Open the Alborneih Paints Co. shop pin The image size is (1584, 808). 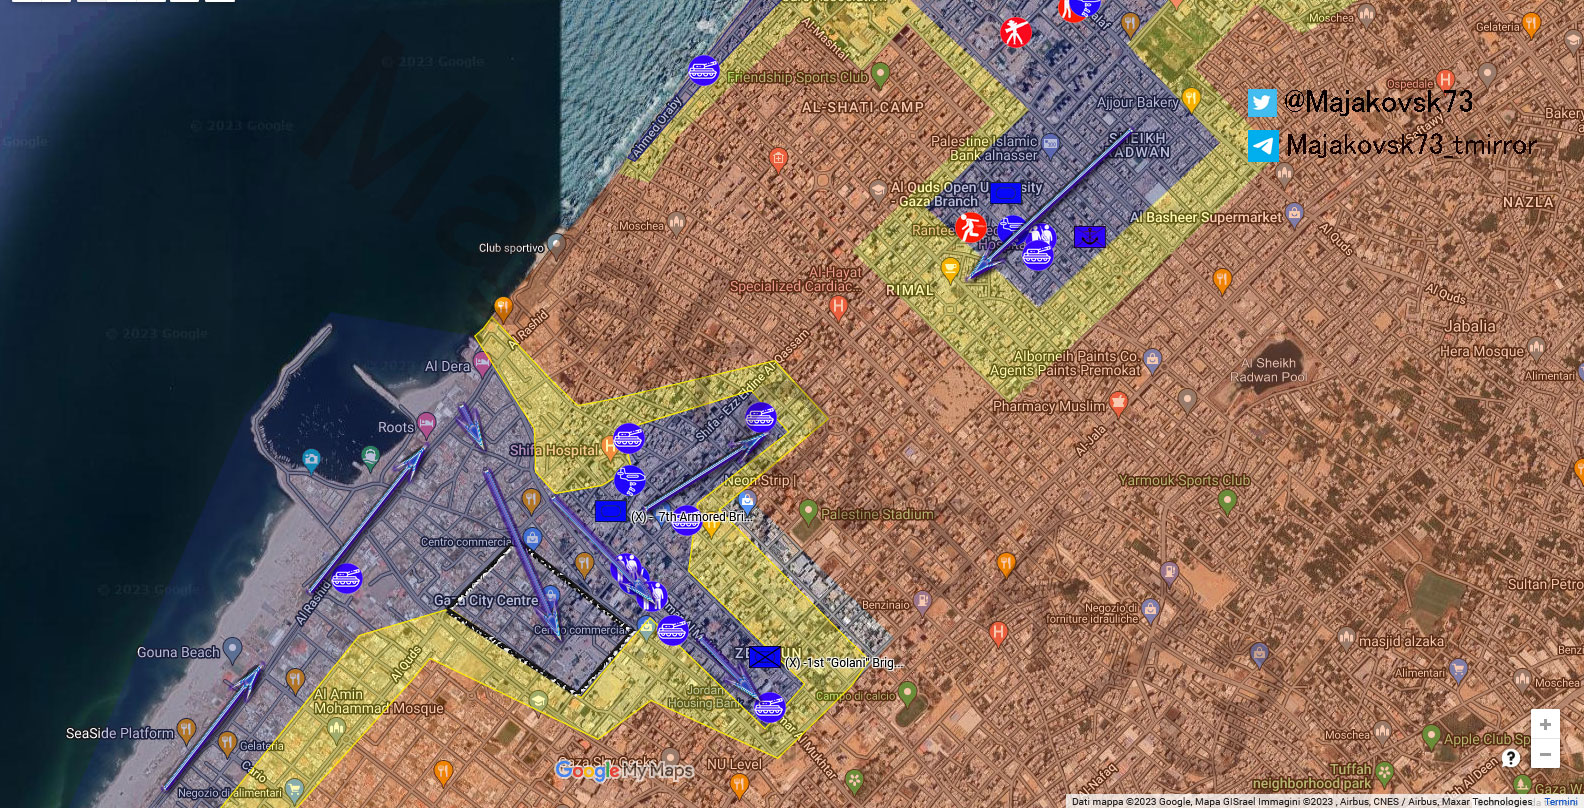click(1152, 358)
